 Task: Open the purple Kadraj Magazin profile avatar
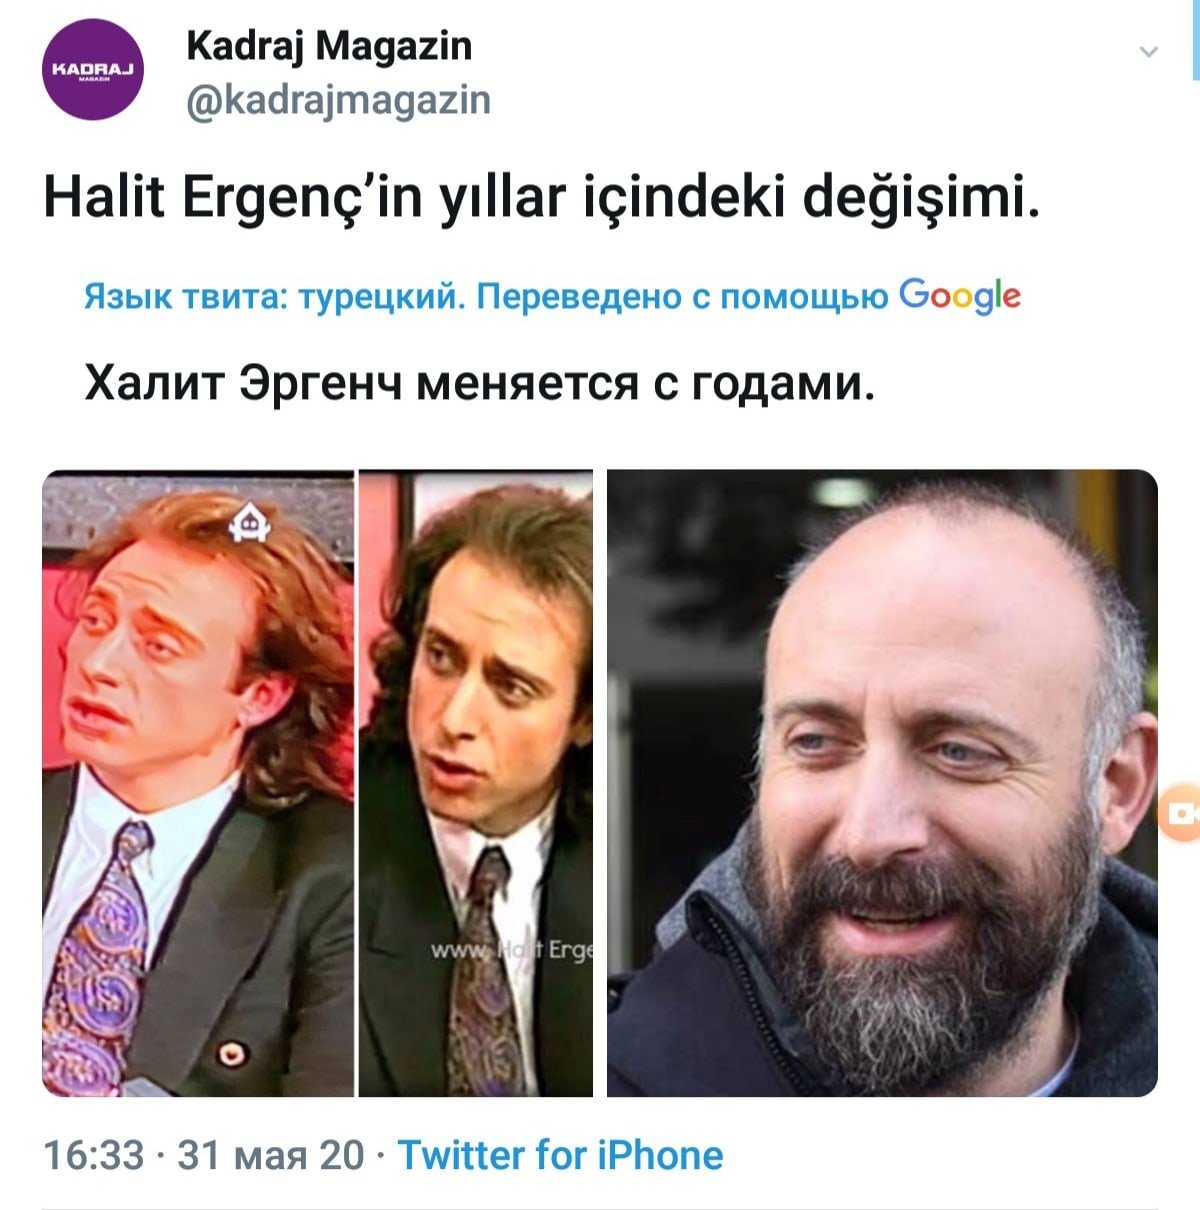click(95, 71)
